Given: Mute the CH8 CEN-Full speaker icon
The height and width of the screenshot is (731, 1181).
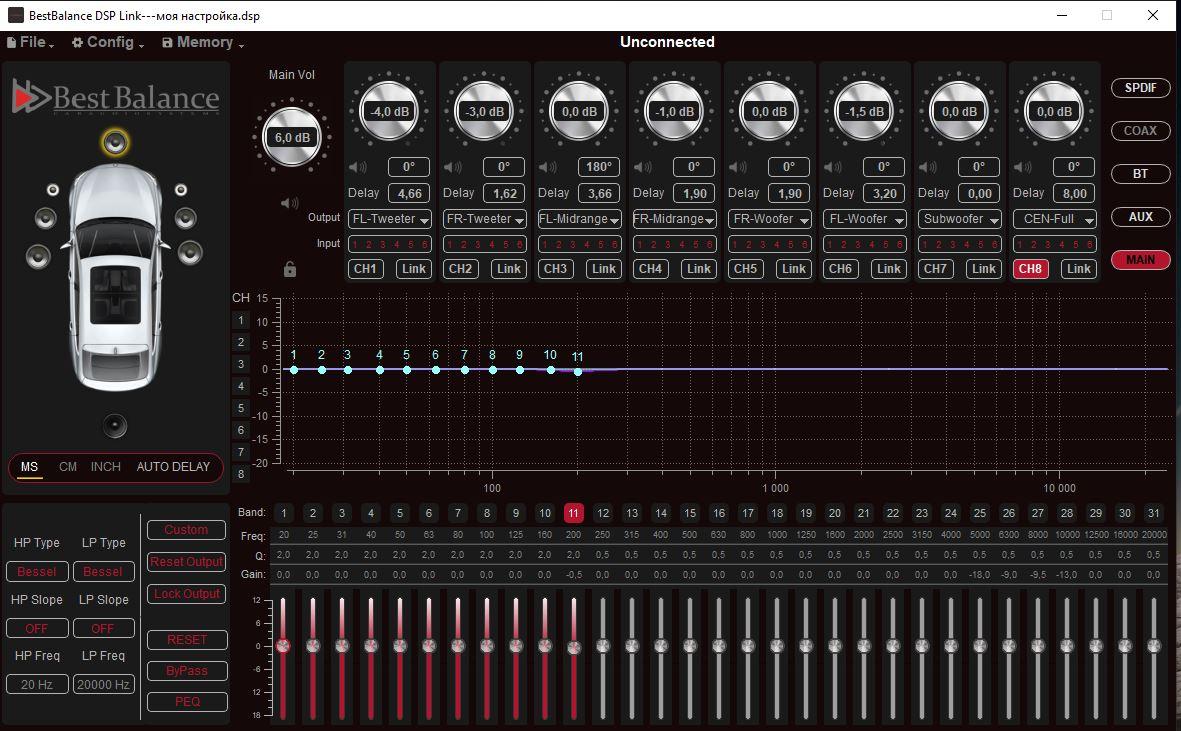Looking at the screenshot, I should click(1022, 167).
